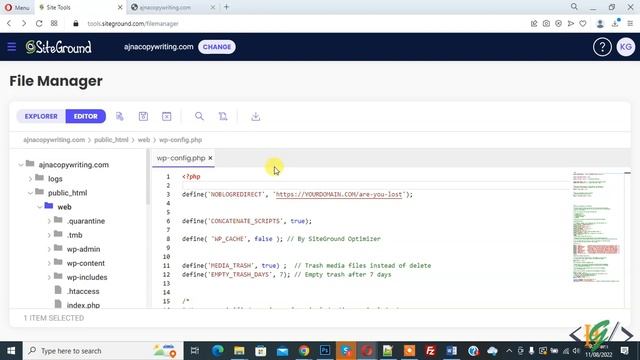
Task: Collapse the web folder
Action: 40,207
